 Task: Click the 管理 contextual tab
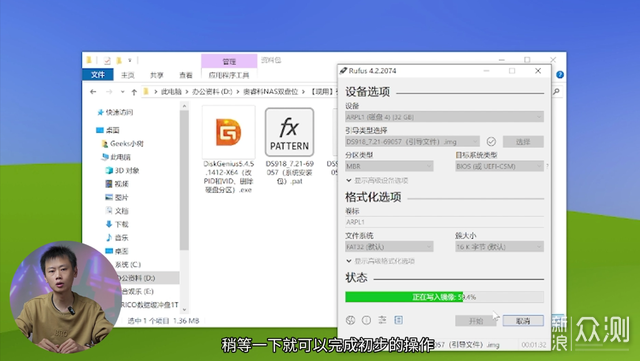click(x=229, y=61)
